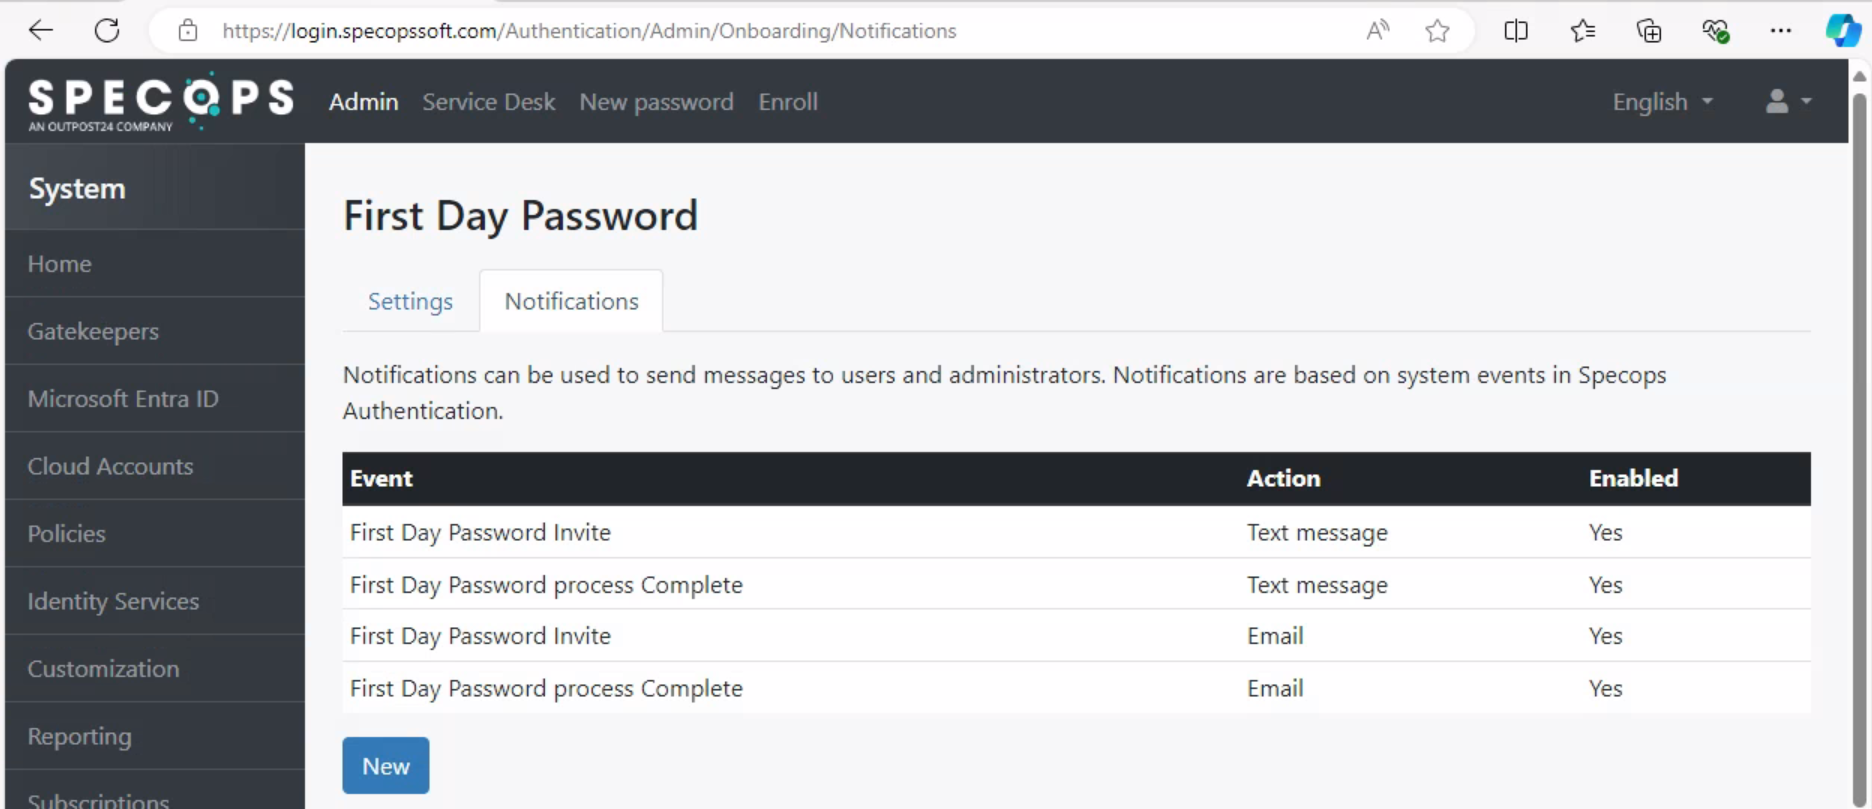Click the Action column header
This screenshot has width=1872, height=809.
1283,478
